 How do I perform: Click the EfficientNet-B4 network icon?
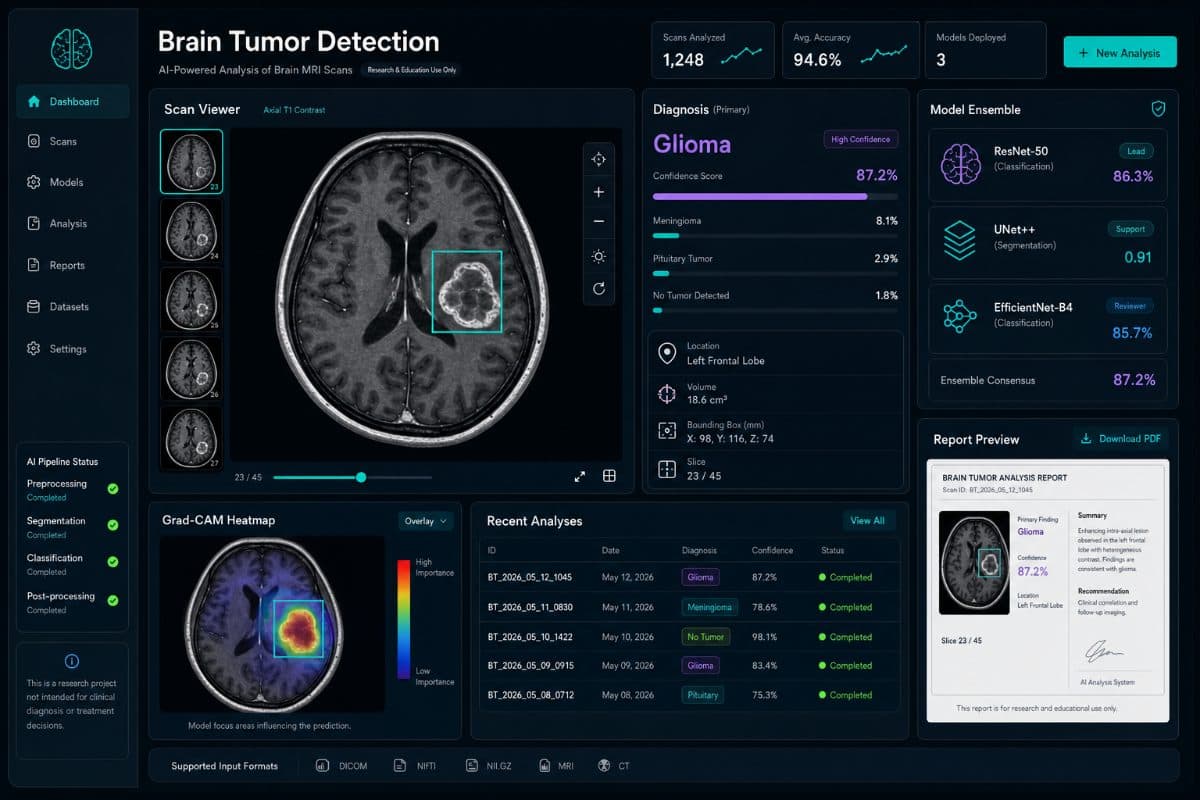click(960, 316)
